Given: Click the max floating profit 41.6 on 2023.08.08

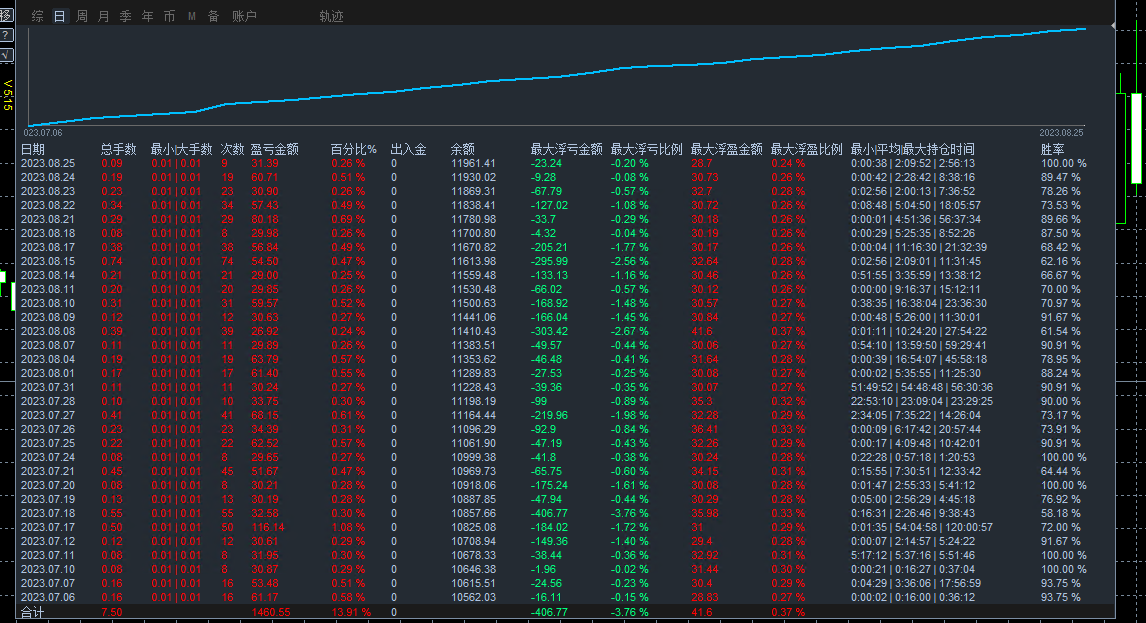Looking at the screenshot, I should 702,331.
